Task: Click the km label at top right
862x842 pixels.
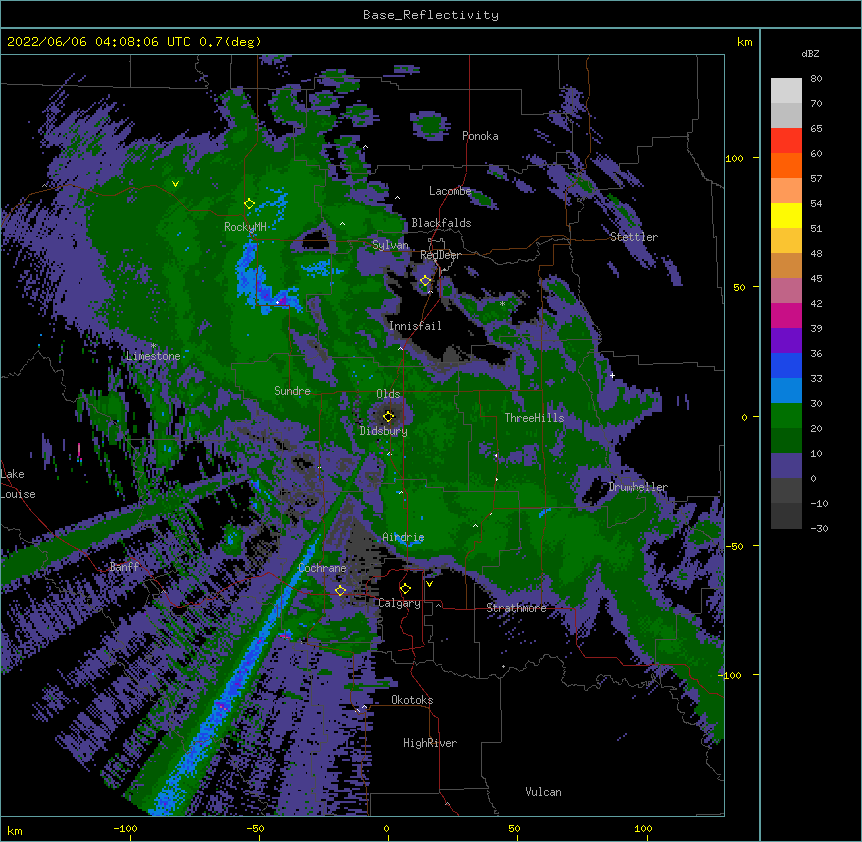Action: pyautogui.click(x=745, y=42)
